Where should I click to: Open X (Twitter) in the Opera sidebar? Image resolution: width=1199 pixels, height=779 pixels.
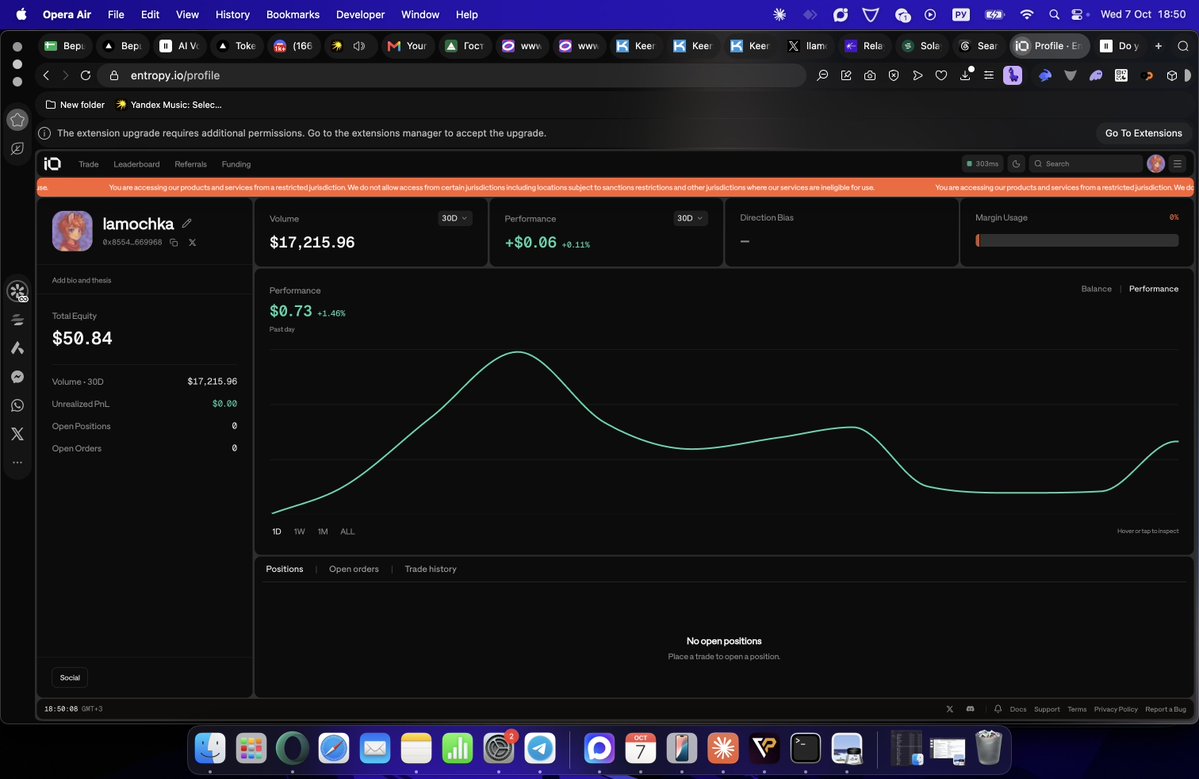[17, 433]
